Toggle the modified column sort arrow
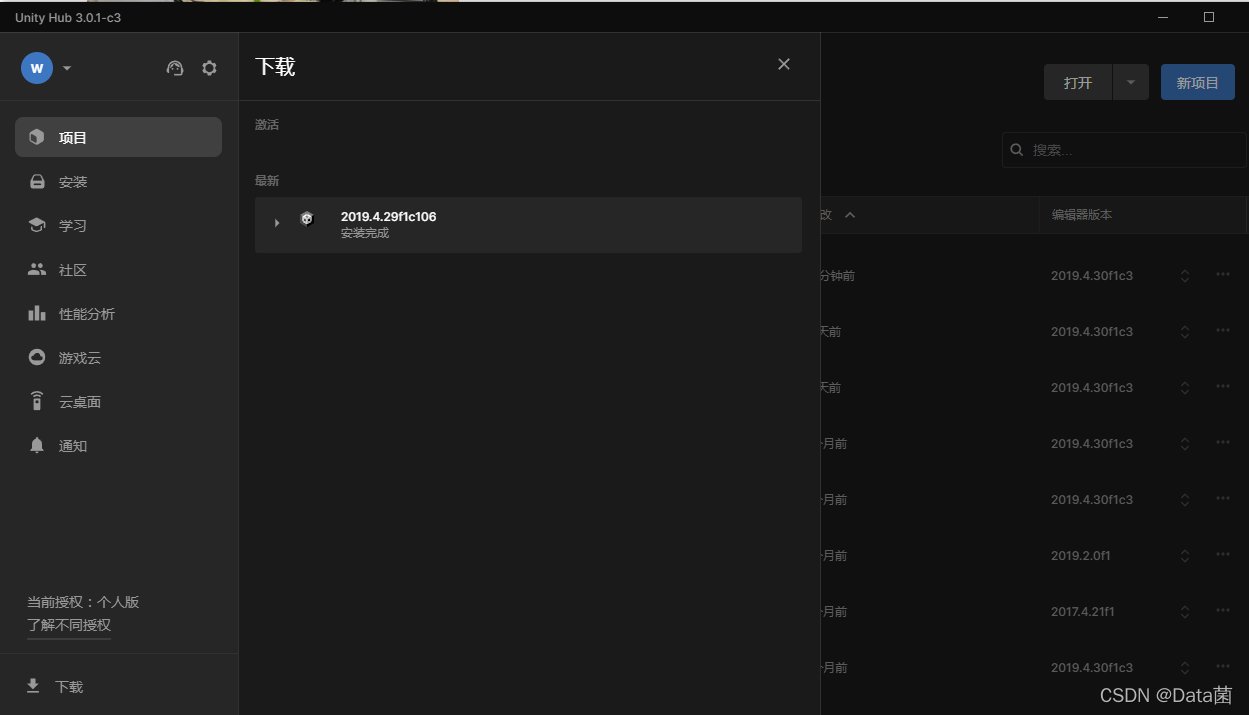Screen dimensions: 1249x715 pyautogui.click(x=850, y=215)
